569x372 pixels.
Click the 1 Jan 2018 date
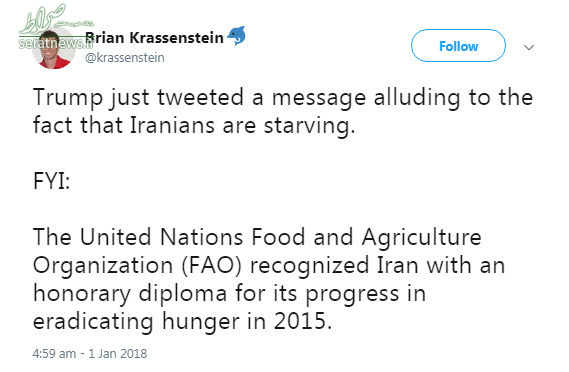tap(118, 353)
